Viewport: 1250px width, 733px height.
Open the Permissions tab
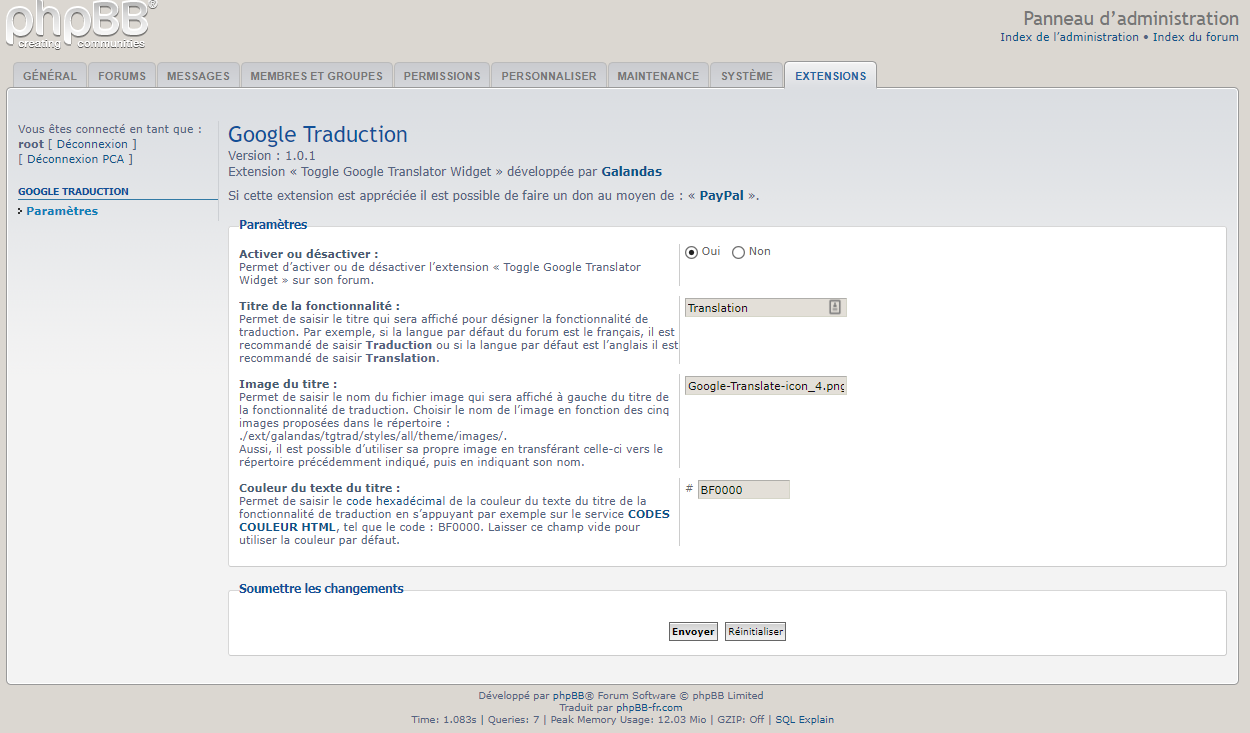tap(442, 76)
